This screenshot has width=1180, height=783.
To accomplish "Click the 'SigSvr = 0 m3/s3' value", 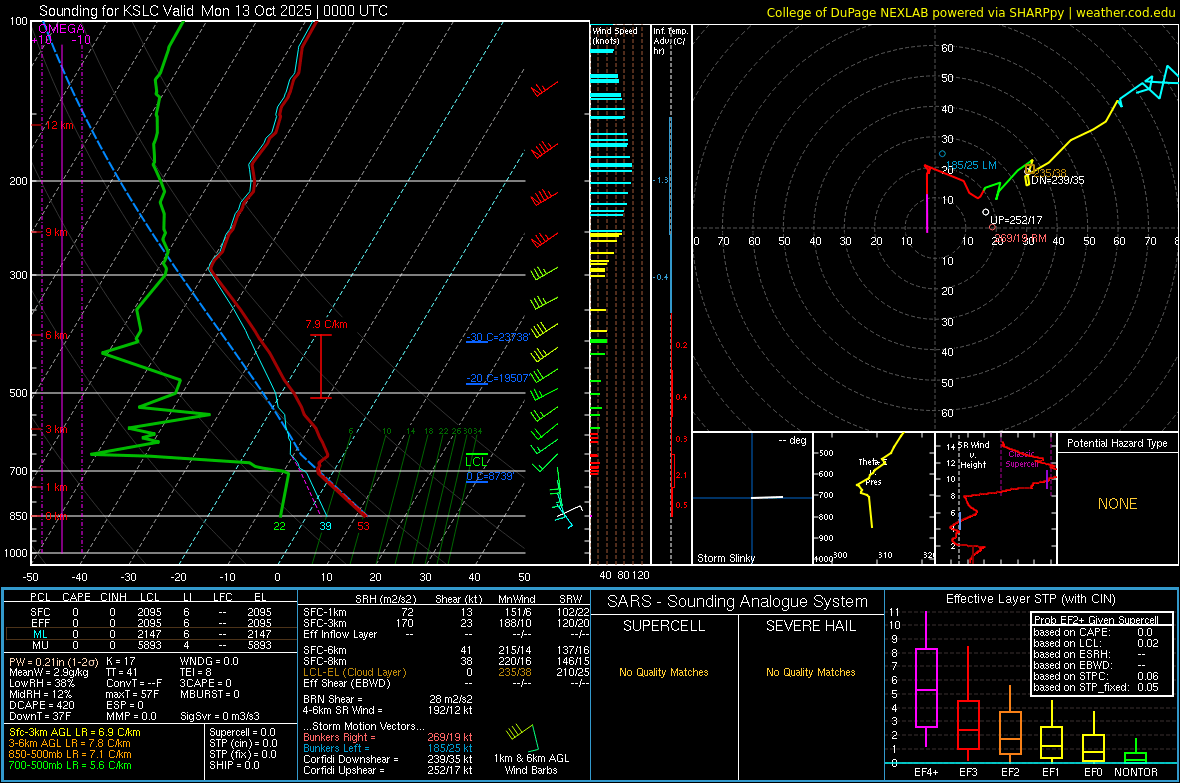I will (x=220, y=717).
